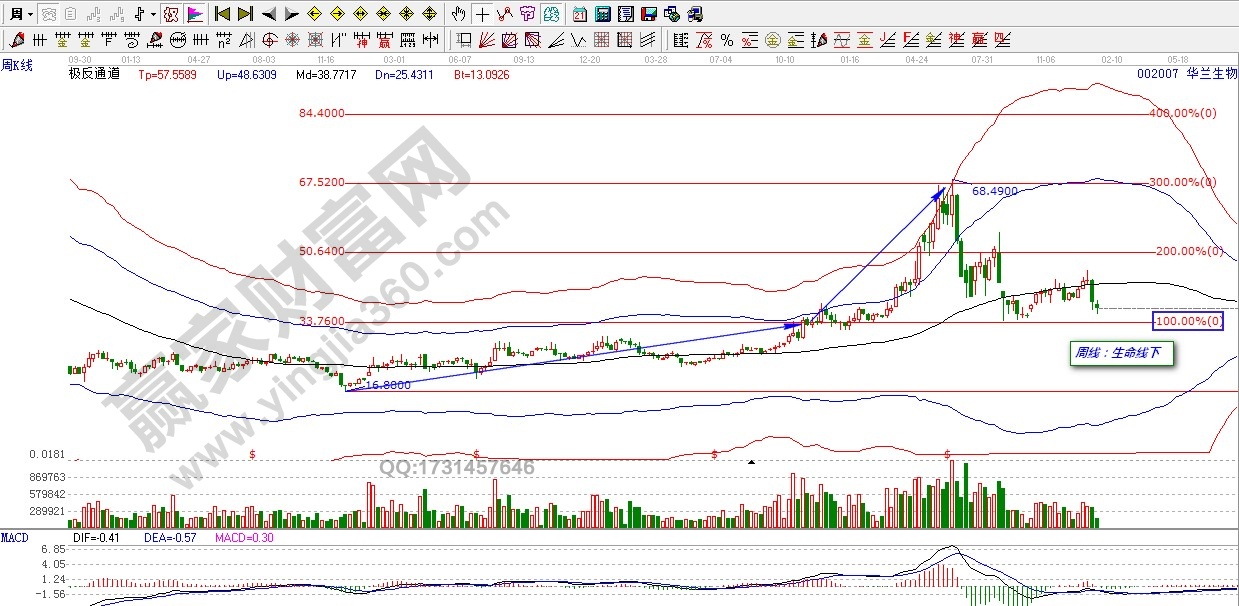Image resolution: width=1239 pixels, height=606 pixels.
Task: Step back with black left triangle
Action: (268, 14)
